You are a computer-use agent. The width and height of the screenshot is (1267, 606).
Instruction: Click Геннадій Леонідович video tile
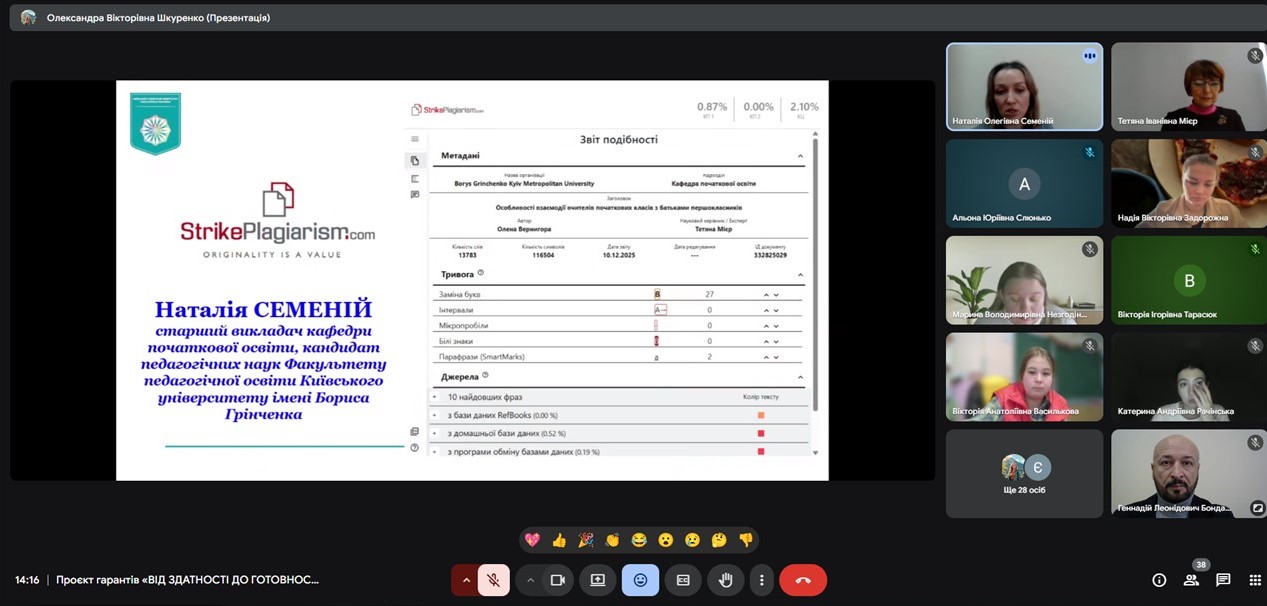(x=1189, y=474)
